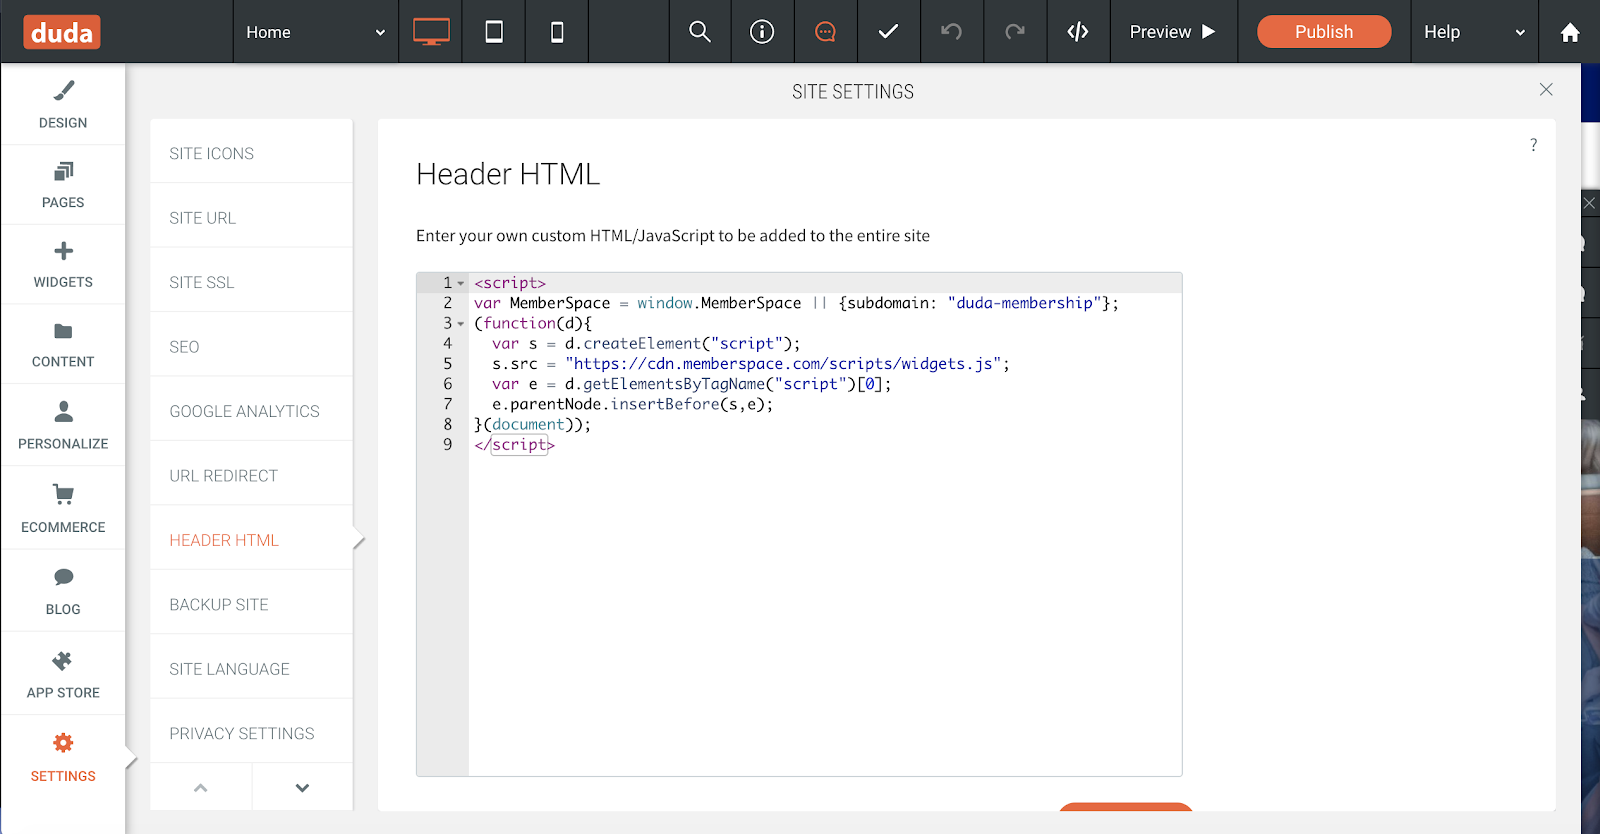Select Site URL settings
This screenshot has width=1600, height=834.
tap(251, 217)
